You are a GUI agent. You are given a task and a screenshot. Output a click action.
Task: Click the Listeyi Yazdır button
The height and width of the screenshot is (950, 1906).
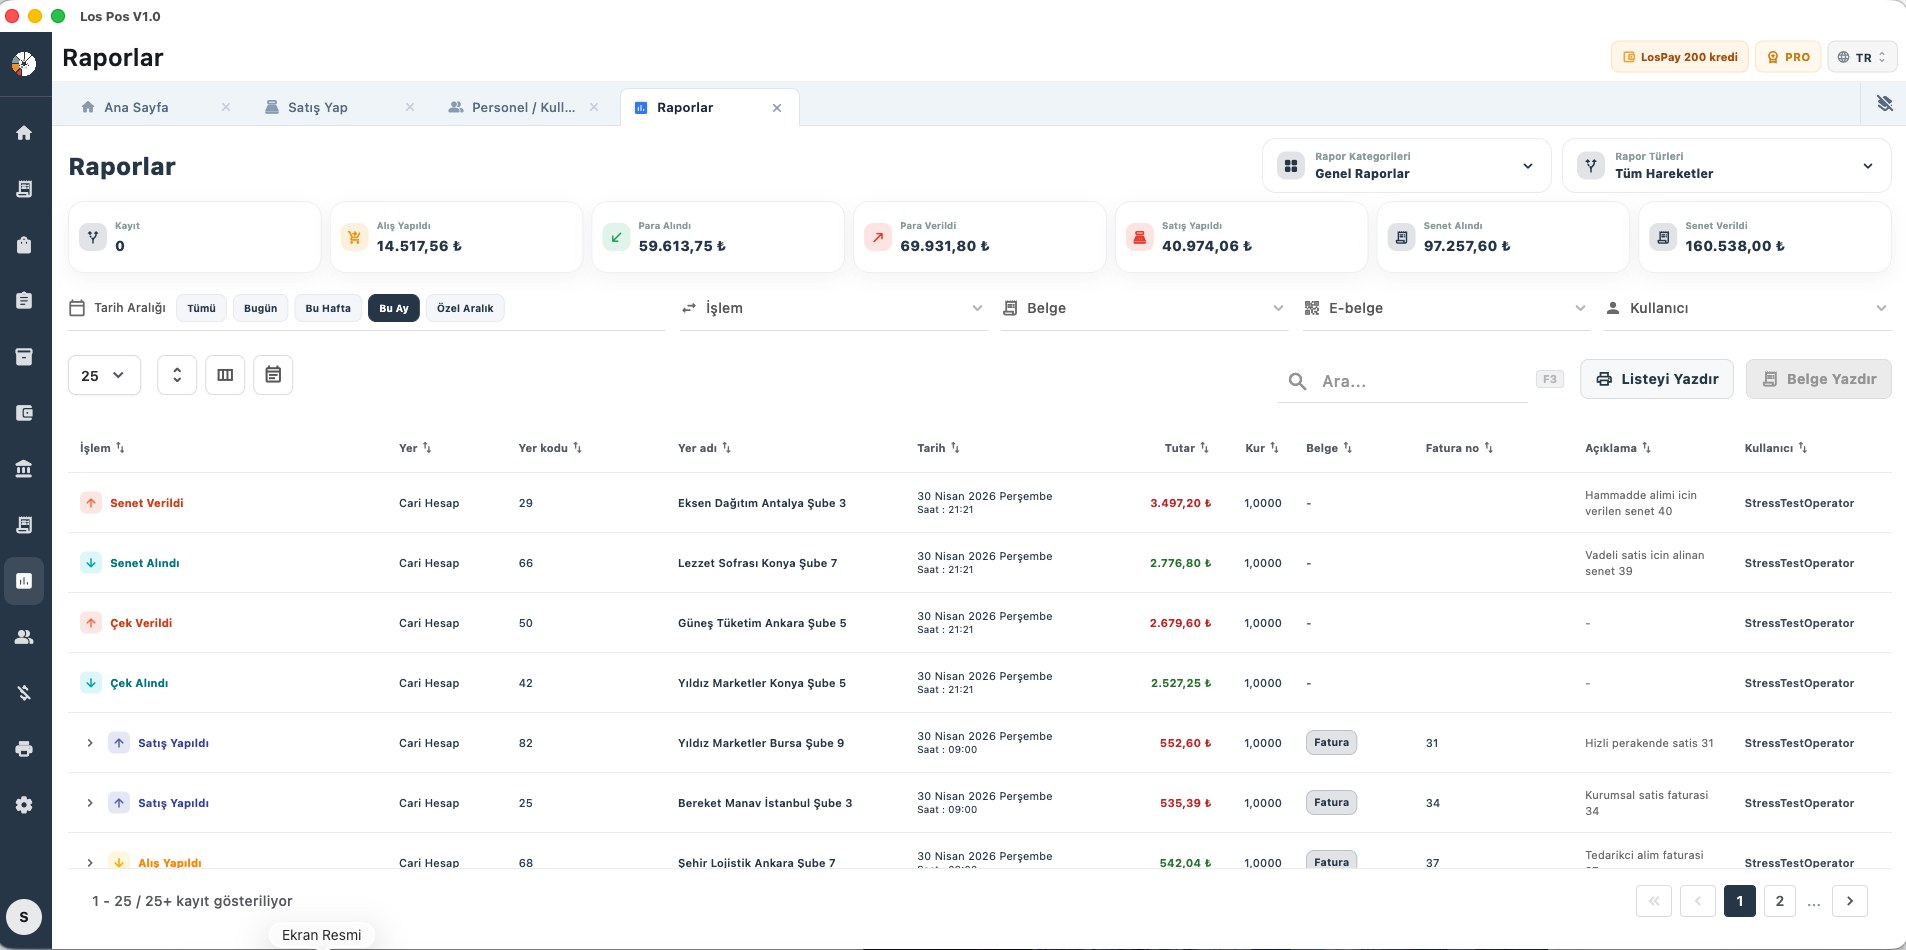[1656, 379]
